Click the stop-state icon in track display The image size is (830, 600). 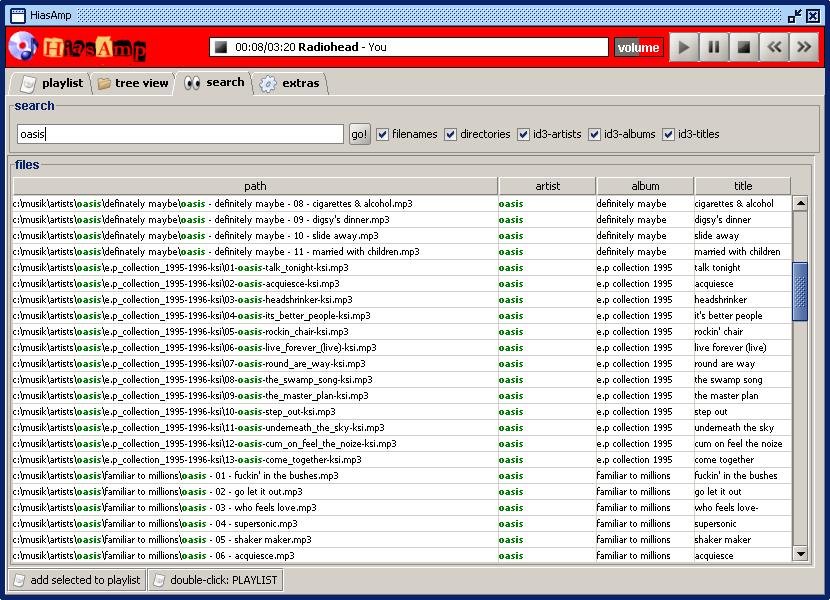(x=221, y=47)
